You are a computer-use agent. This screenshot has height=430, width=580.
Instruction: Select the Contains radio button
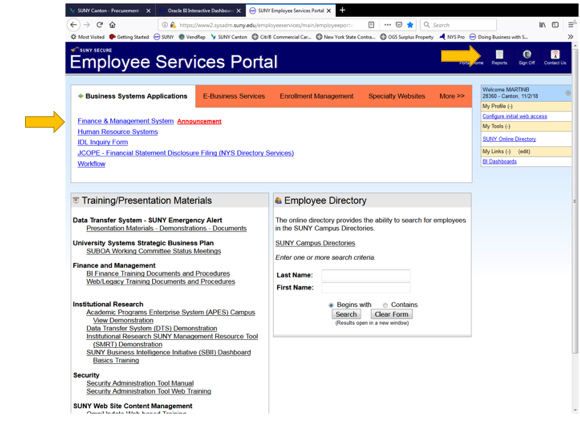(x=385, y=305)
